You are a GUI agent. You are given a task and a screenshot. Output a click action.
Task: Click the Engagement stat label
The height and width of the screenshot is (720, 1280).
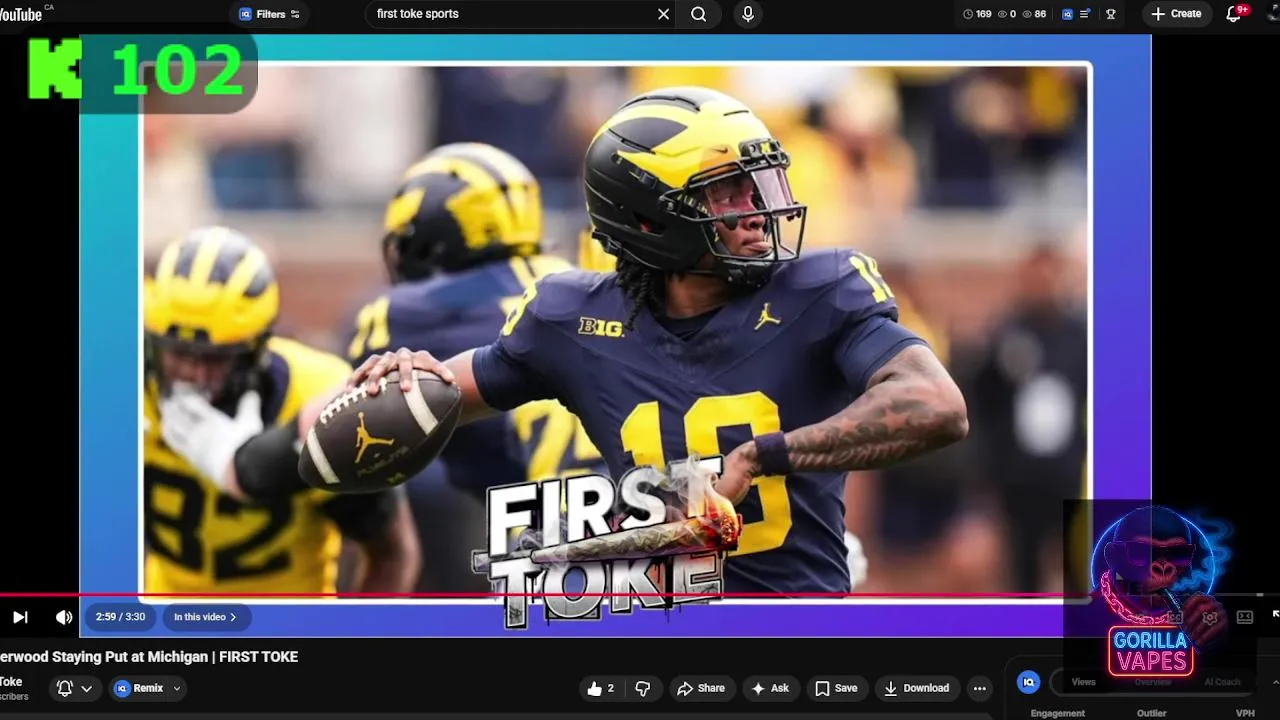1058,713
